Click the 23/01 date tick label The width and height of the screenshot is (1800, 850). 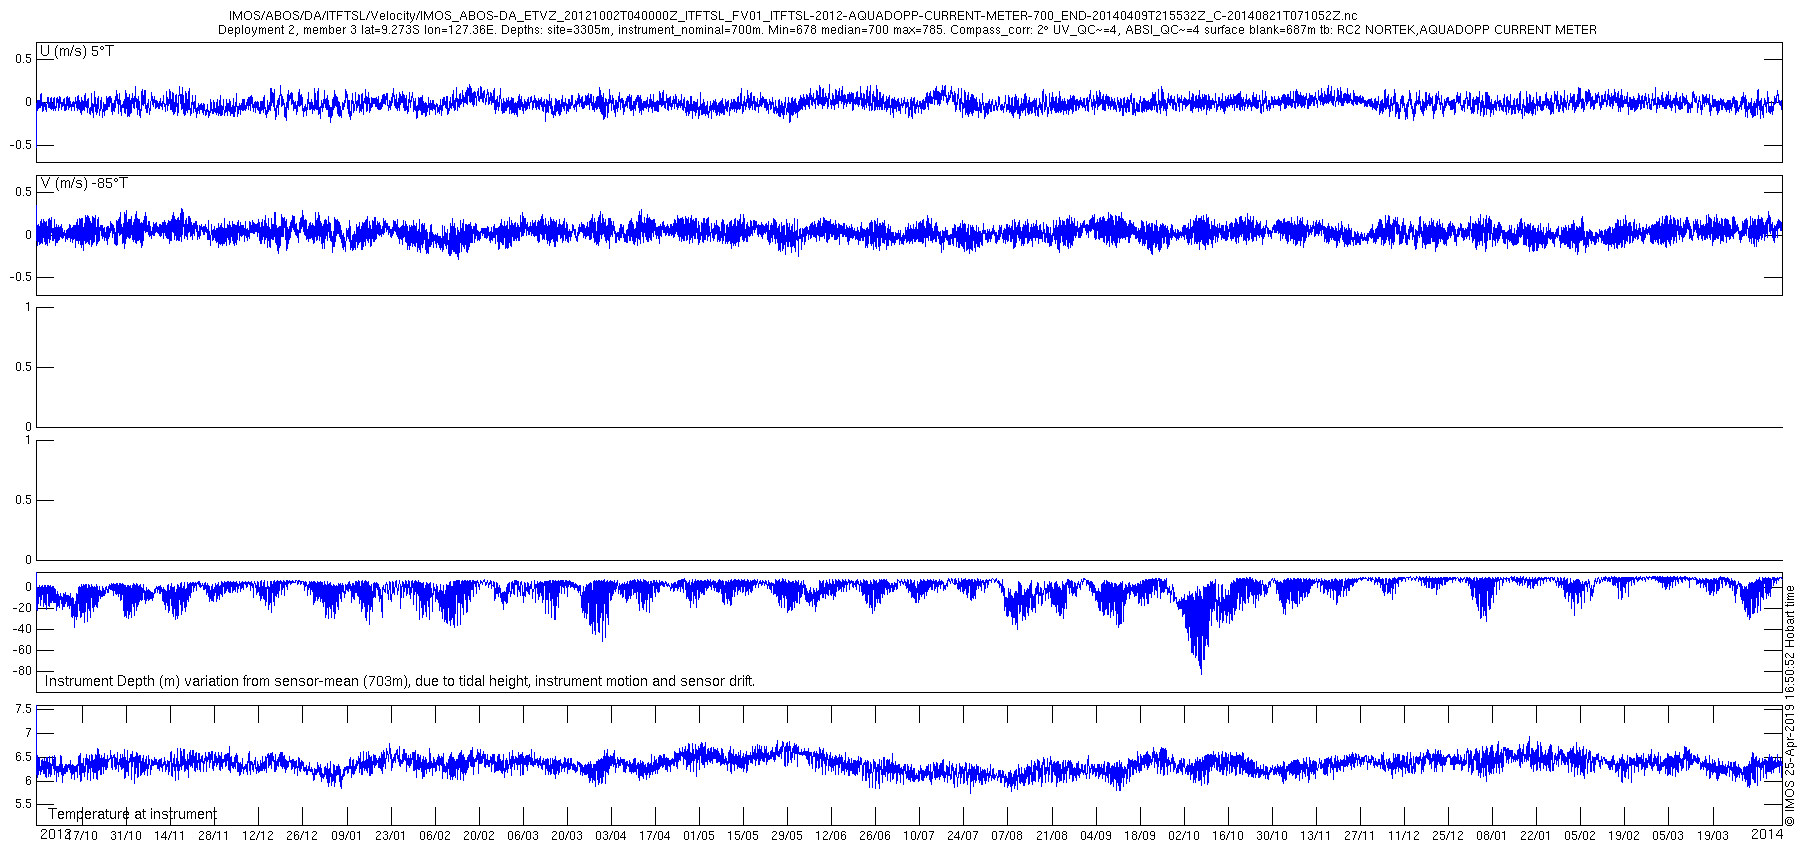390,836
